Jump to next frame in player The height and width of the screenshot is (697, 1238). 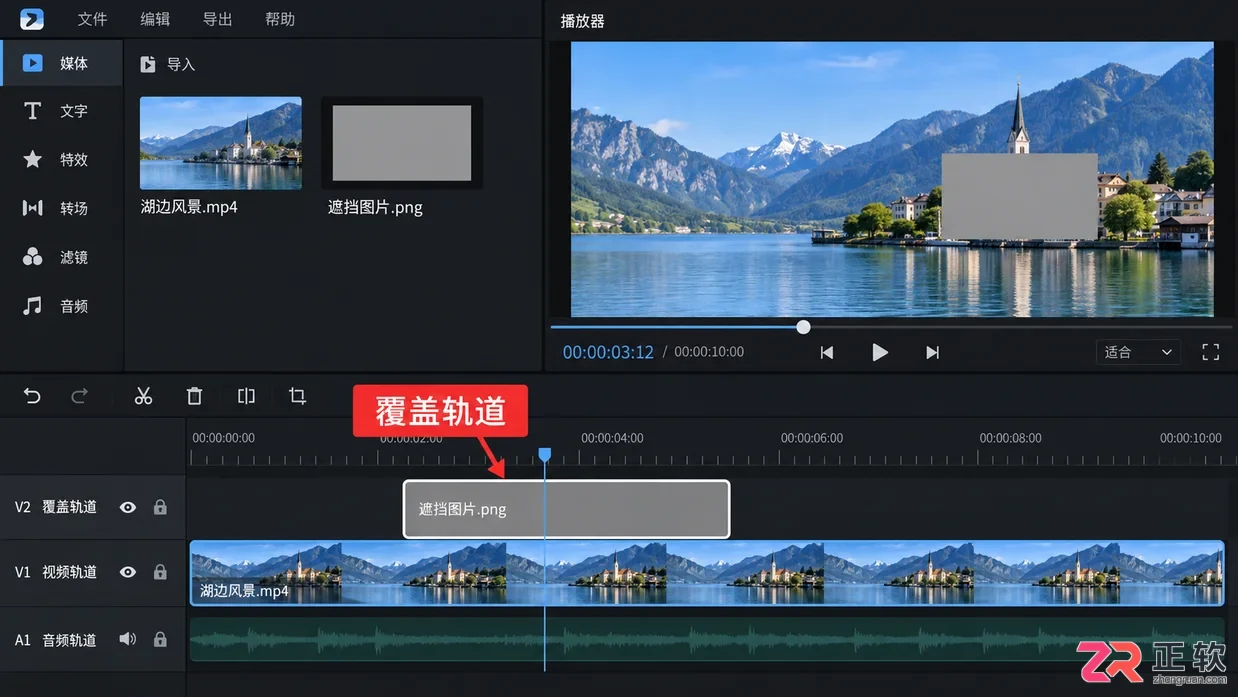pos(933,352)
